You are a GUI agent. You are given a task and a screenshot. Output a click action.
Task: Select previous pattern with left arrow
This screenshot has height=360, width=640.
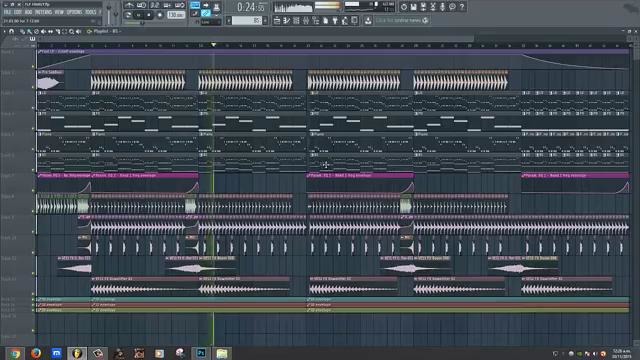pyautogui.click(x=229, y=20)
